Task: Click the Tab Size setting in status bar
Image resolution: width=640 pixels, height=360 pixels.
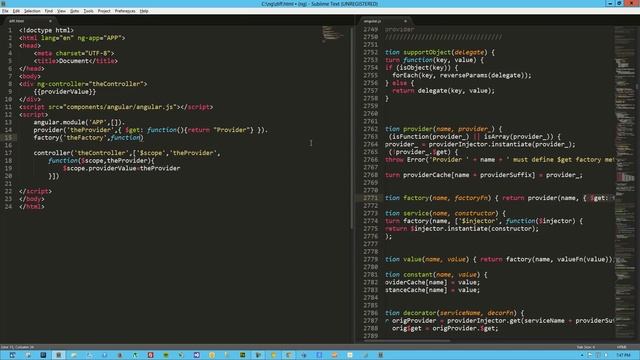Action: pyautogui.click(x=585, y=347)
